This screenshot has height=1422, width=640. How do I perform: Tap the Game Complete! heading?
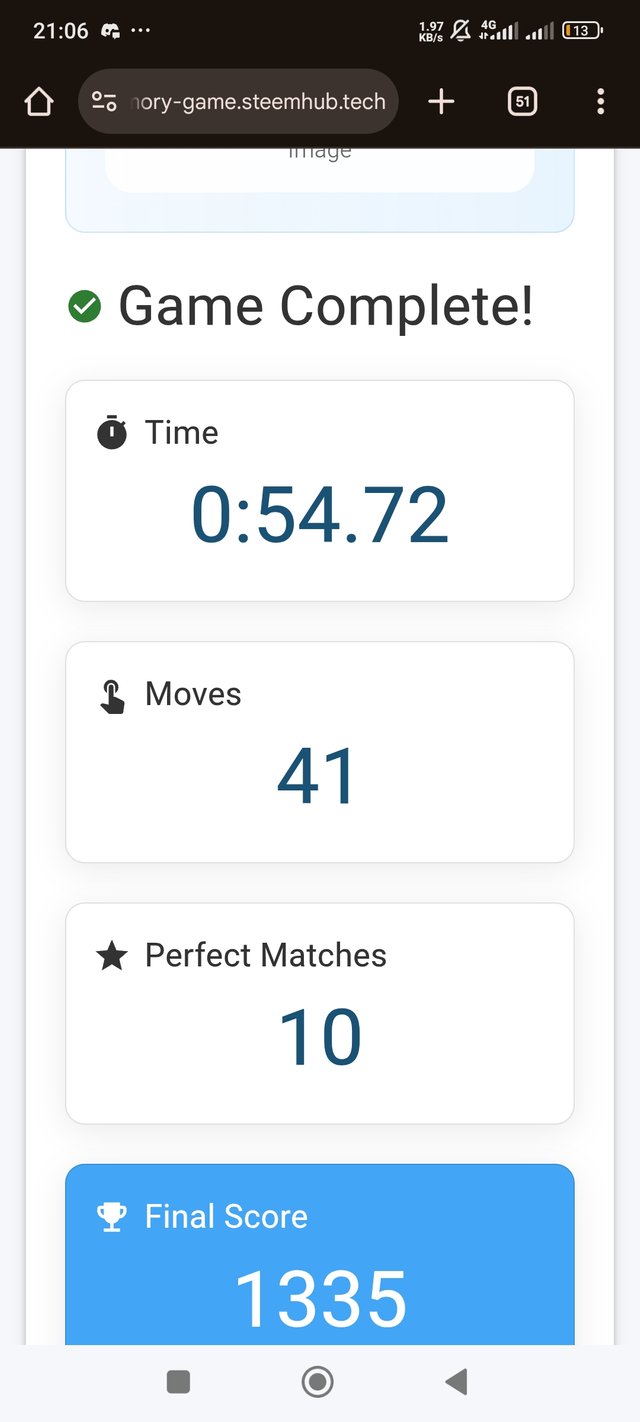(326, 306)
